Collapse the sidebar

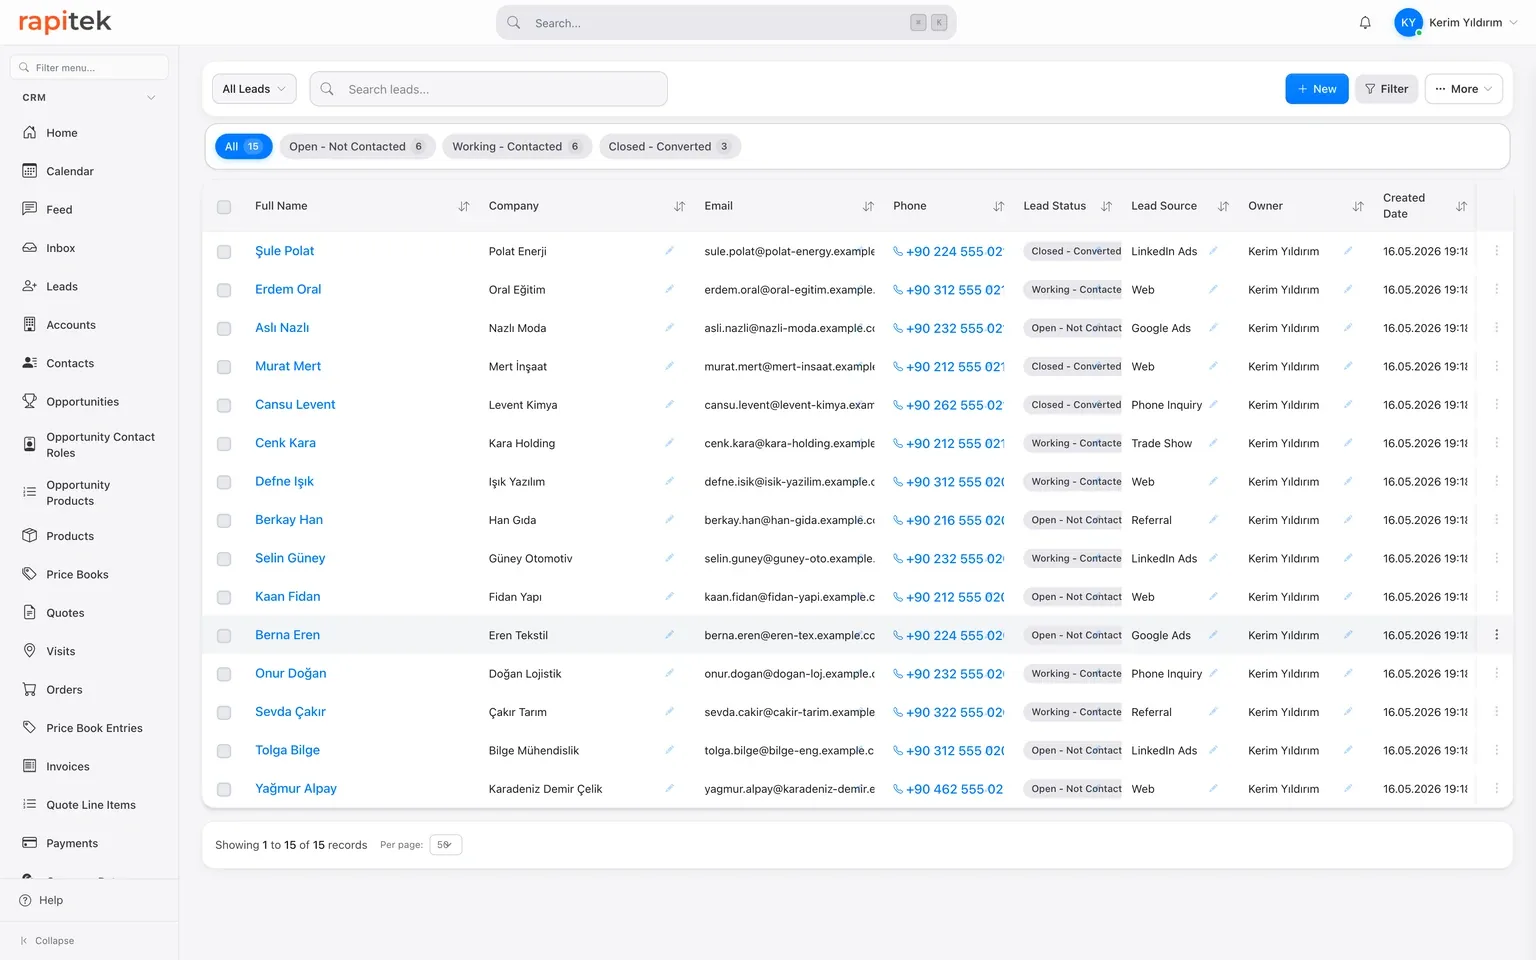coord(47,941)
